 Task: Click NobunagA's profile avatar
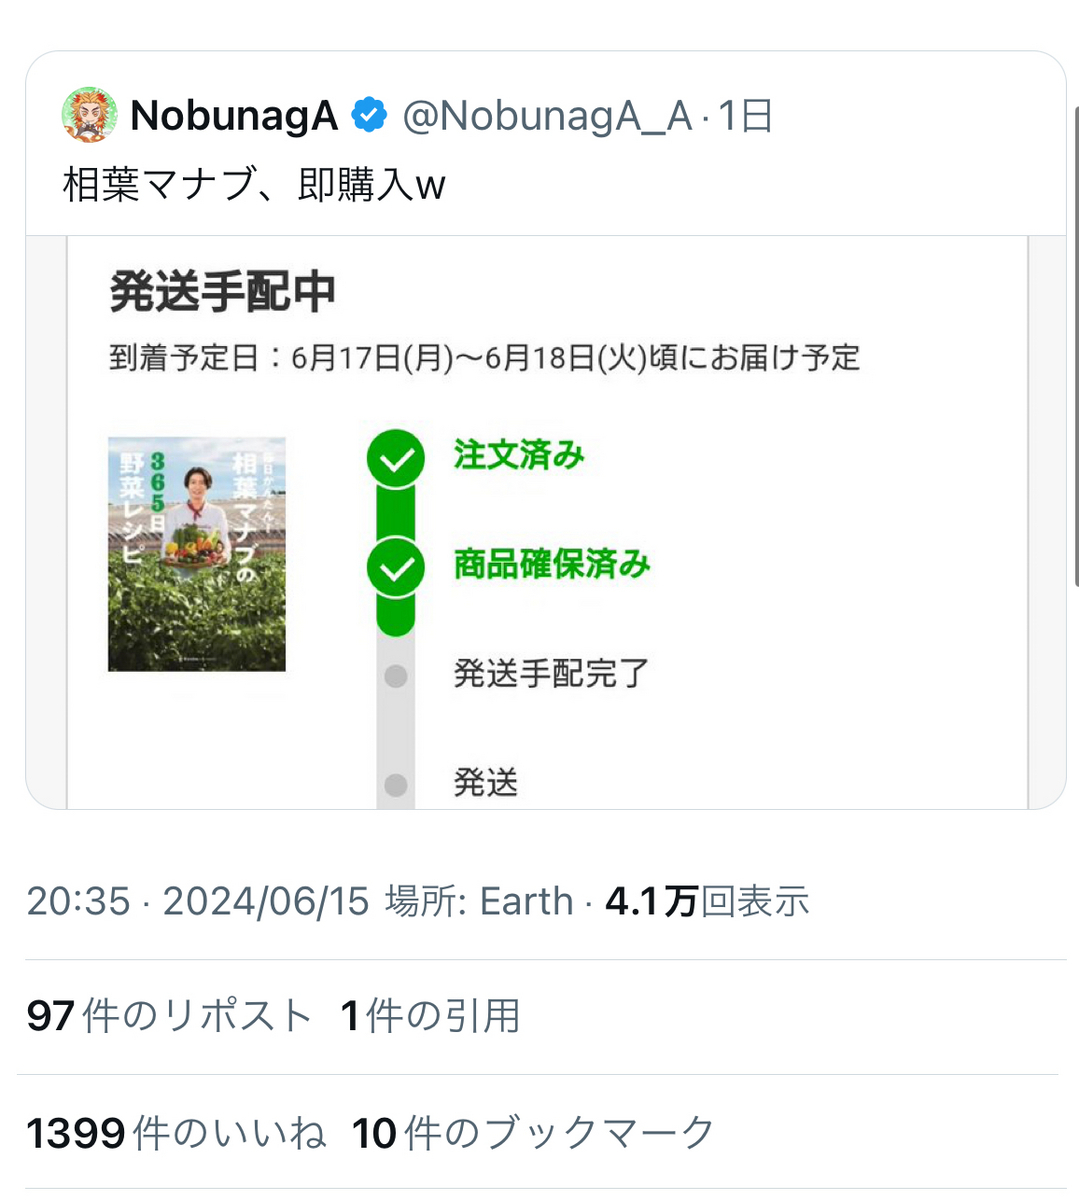coord(90,115)
